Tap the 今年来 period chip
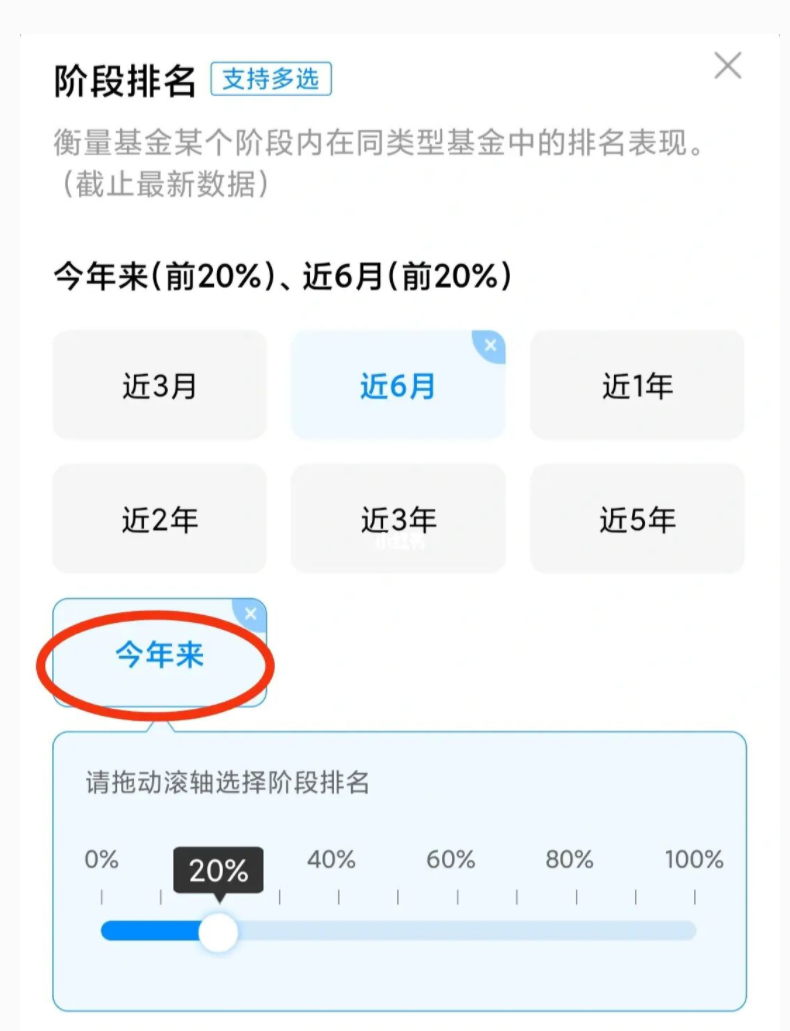790x1031 pixels. [x=160, y=655]
